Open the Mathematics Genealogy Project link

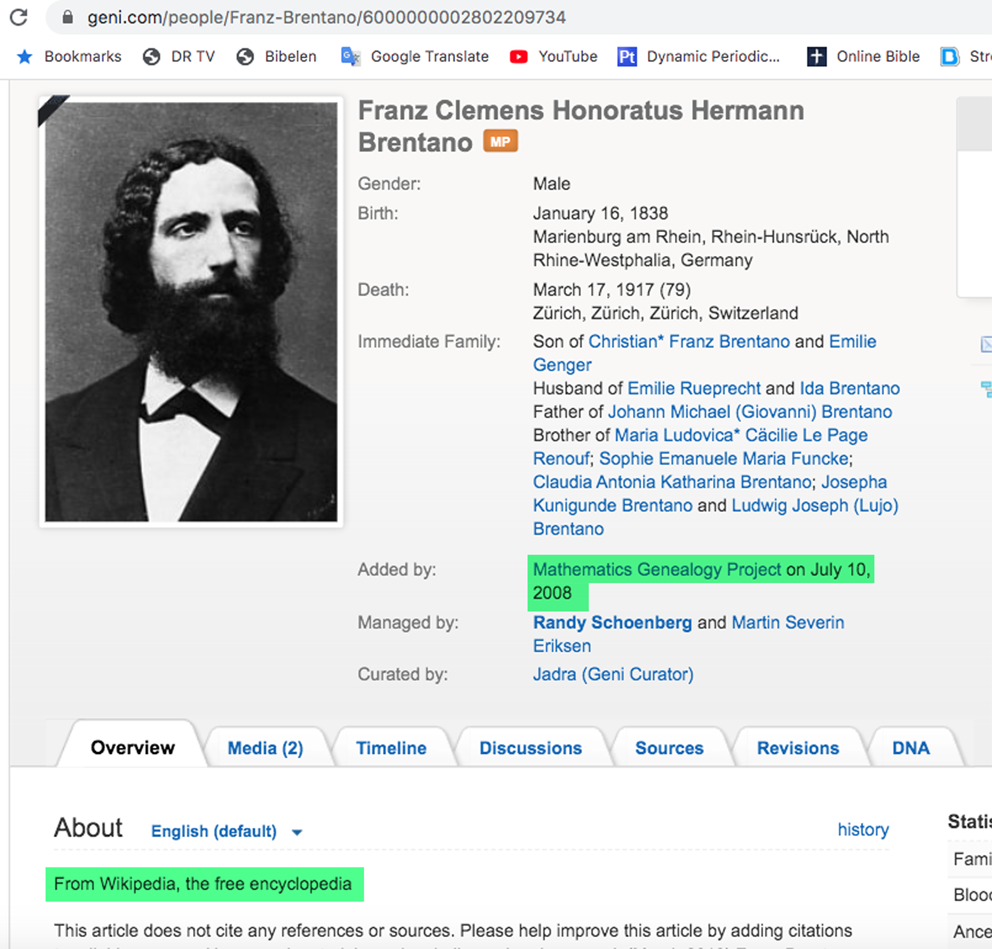657,569
